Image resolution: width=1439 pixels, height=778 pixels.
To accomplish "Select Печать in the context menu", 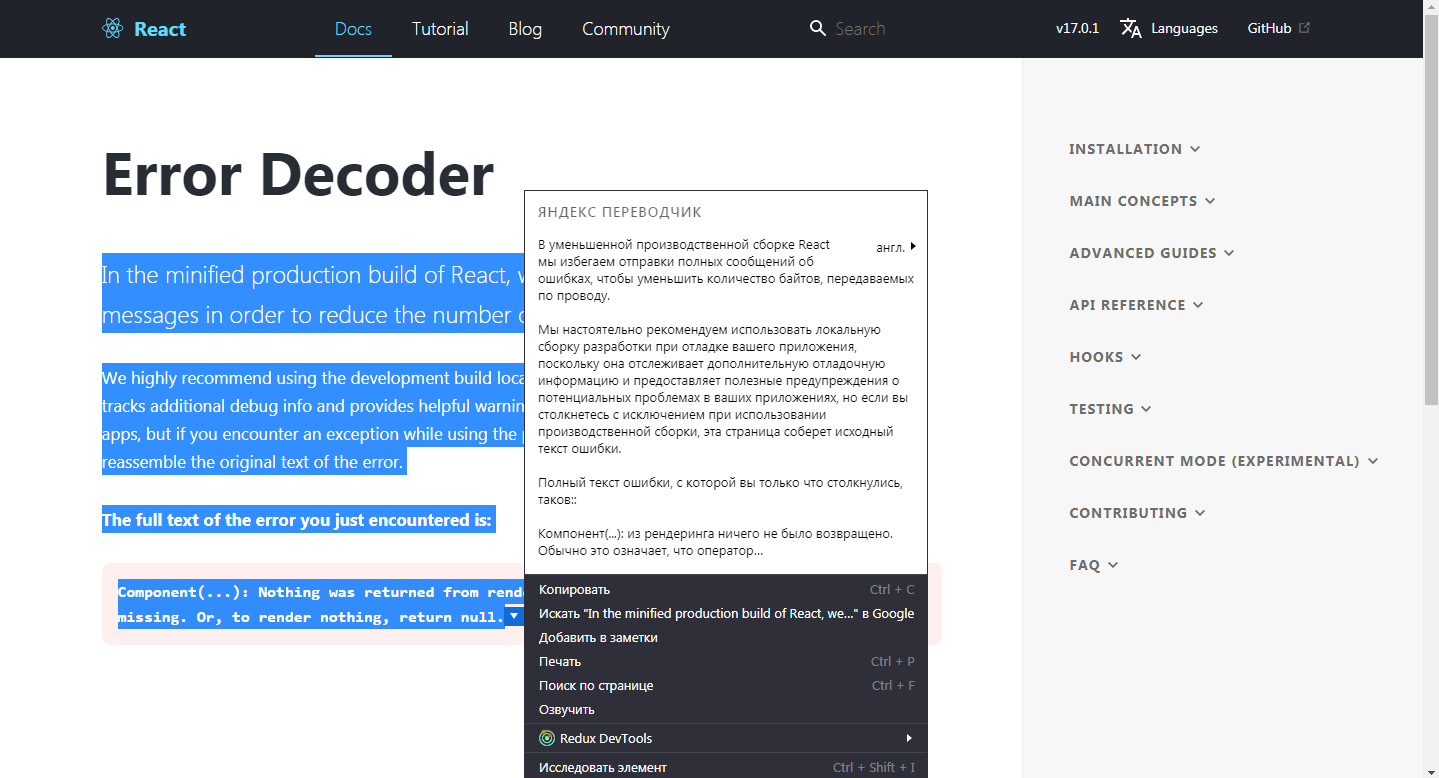I will [726, 662].
